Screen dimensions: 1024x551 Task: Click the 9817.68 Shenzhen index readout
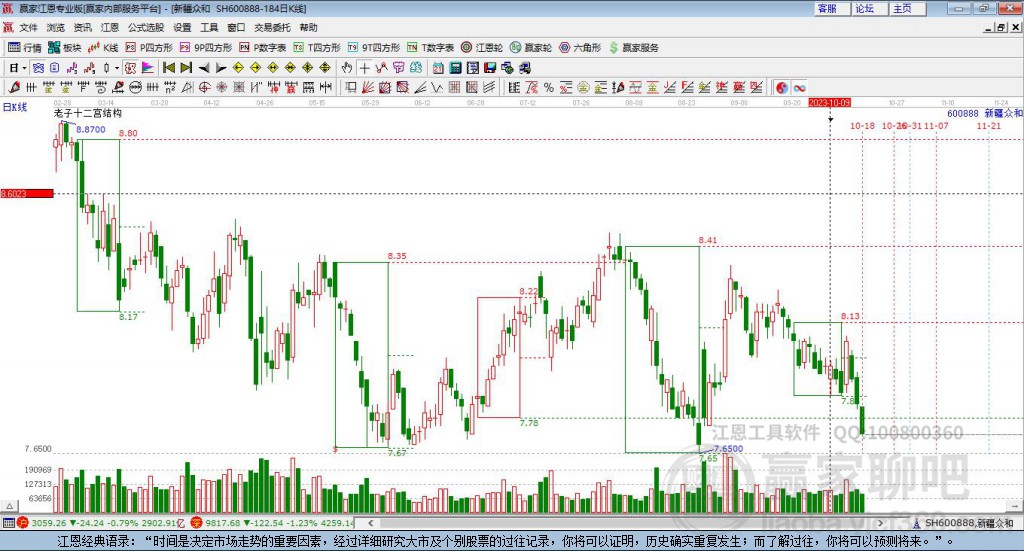223,523
